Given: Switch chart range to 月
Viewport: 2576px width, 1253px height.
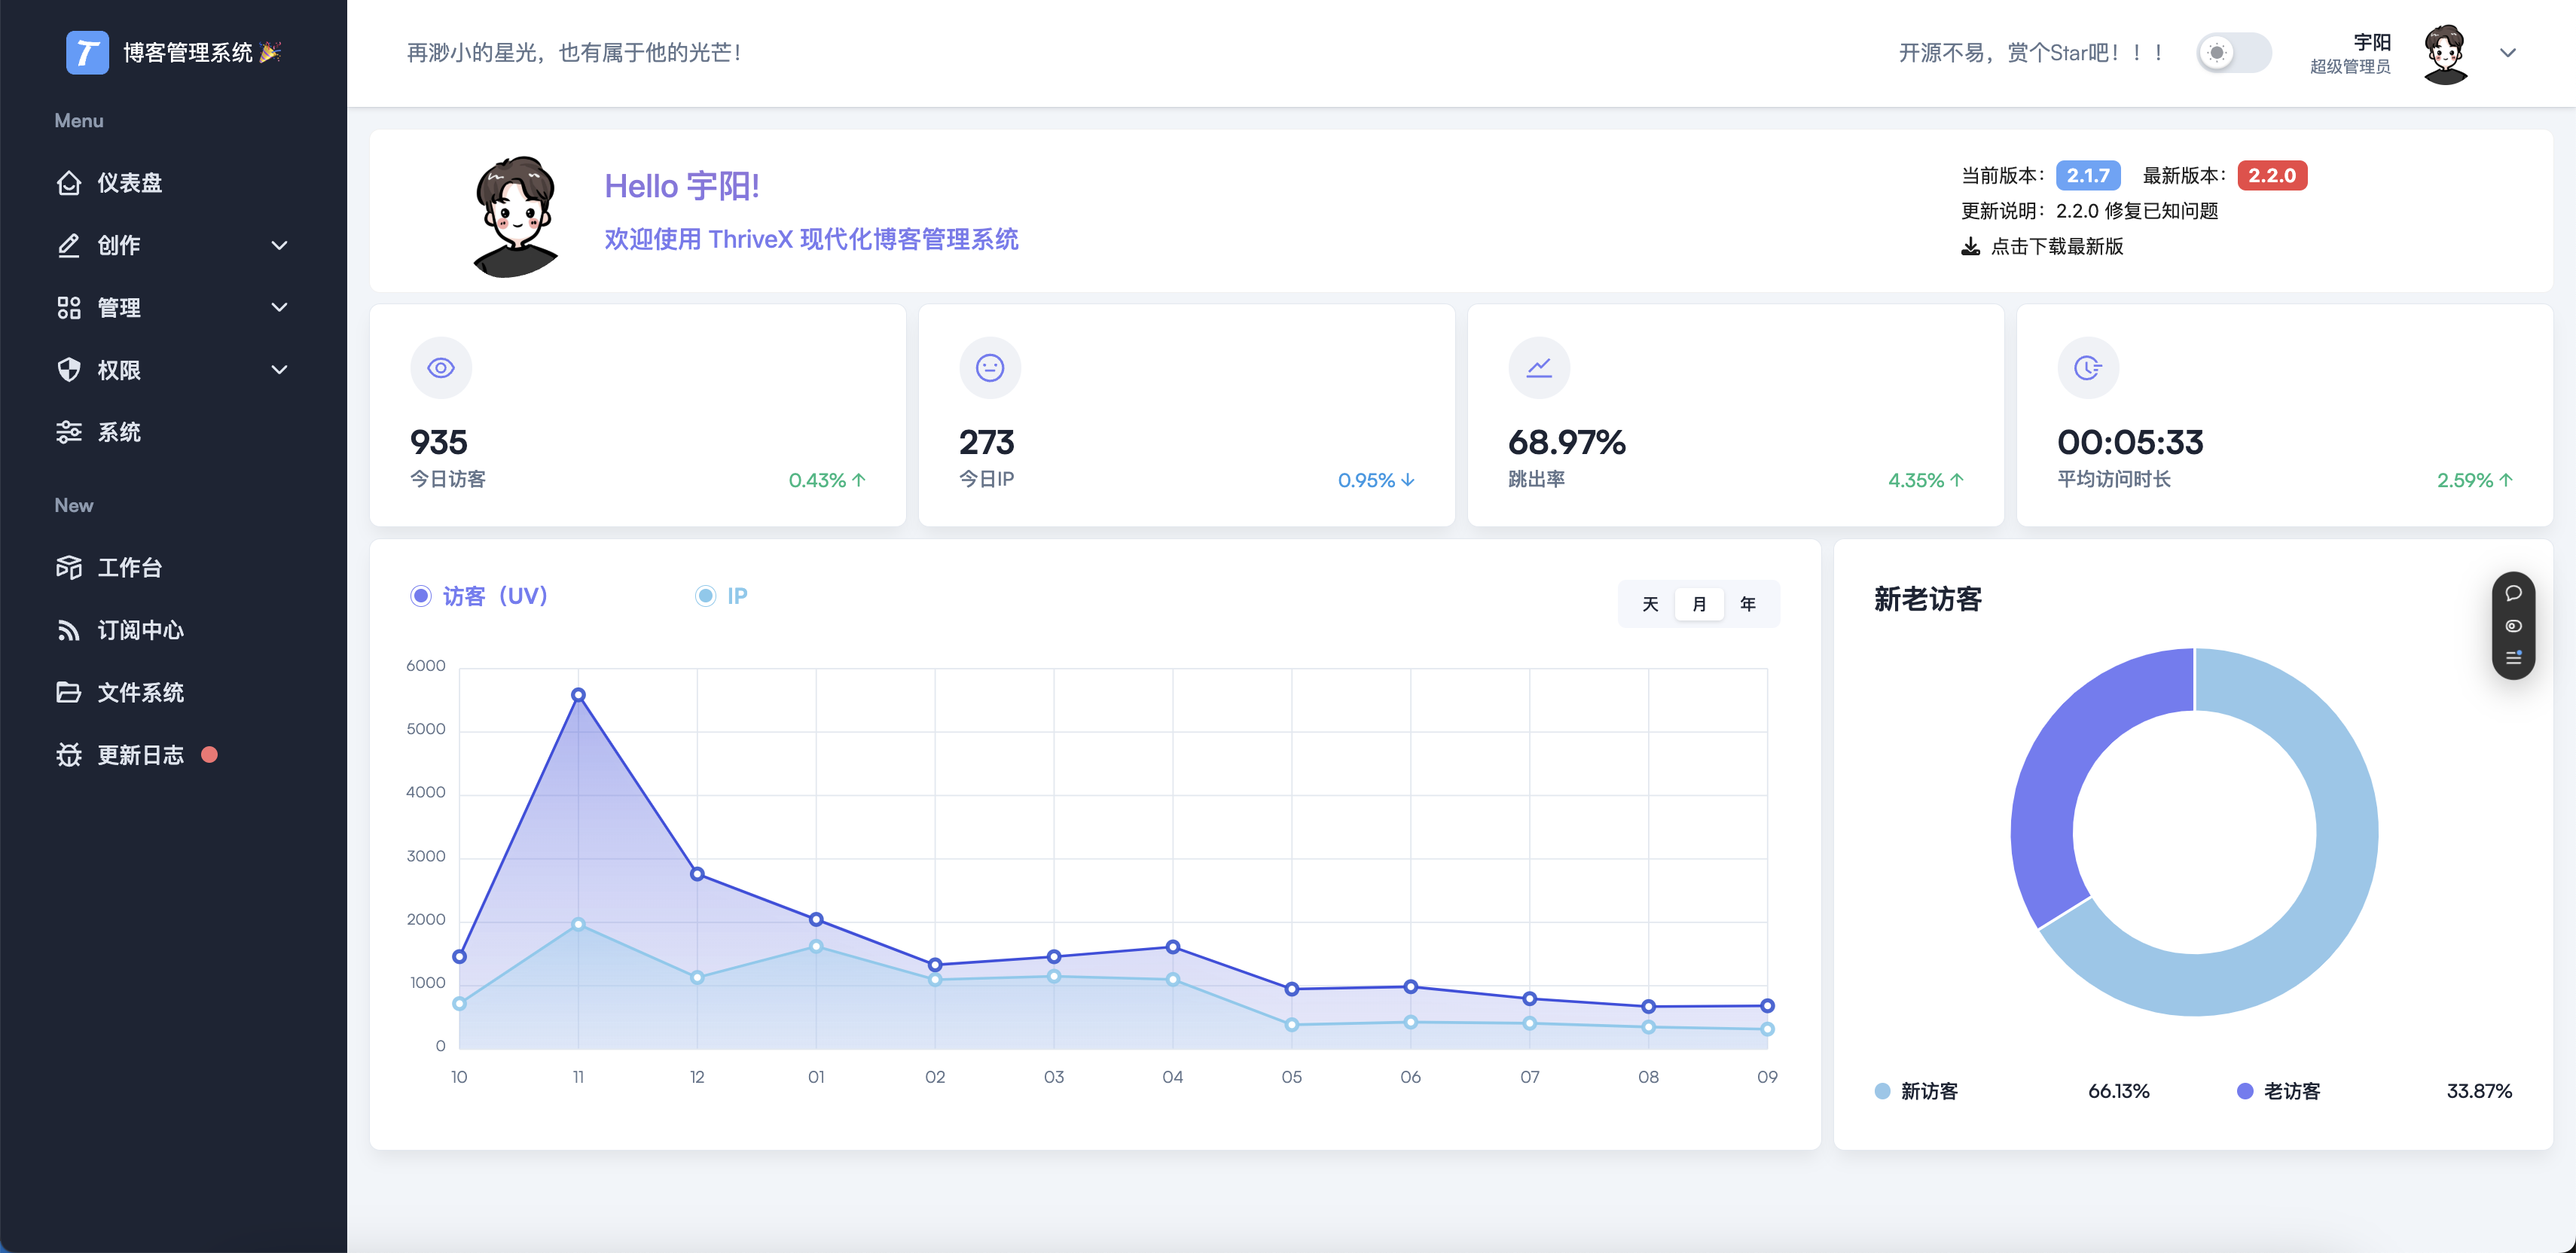Looking at the screenshot, I should (1699, 604).
